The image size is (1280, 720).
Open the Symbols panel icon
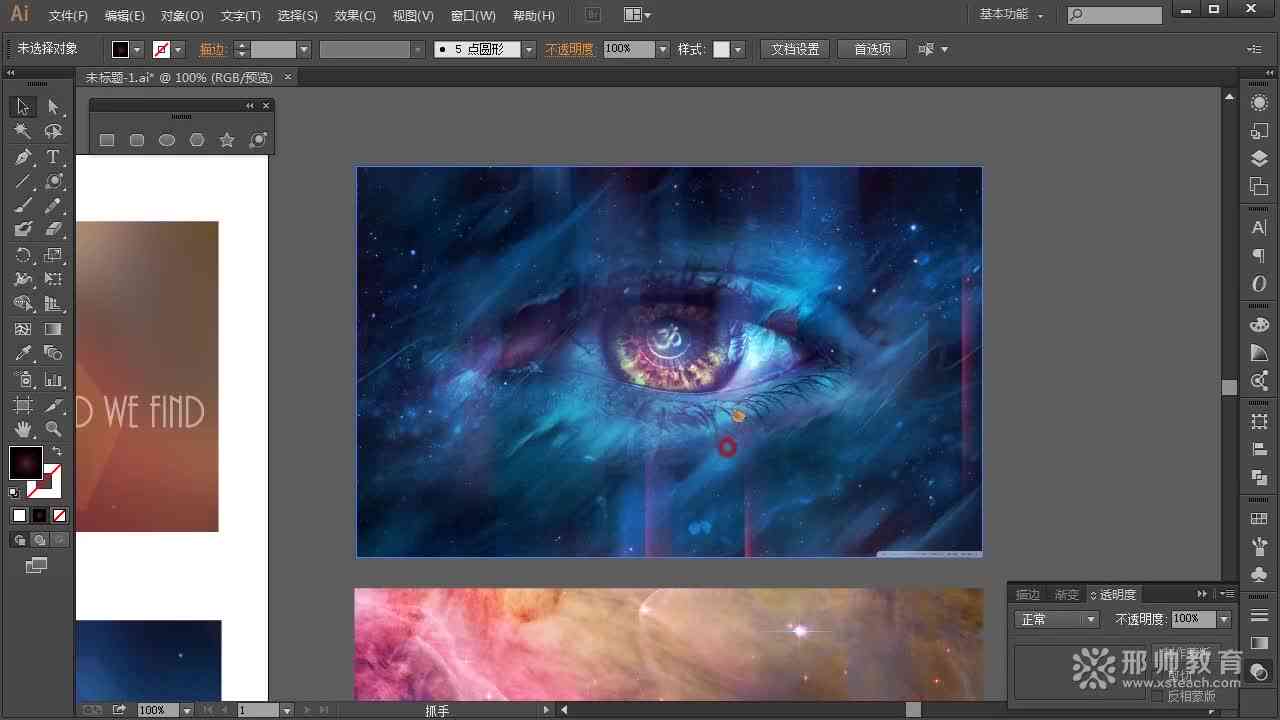click(1259, 574)
